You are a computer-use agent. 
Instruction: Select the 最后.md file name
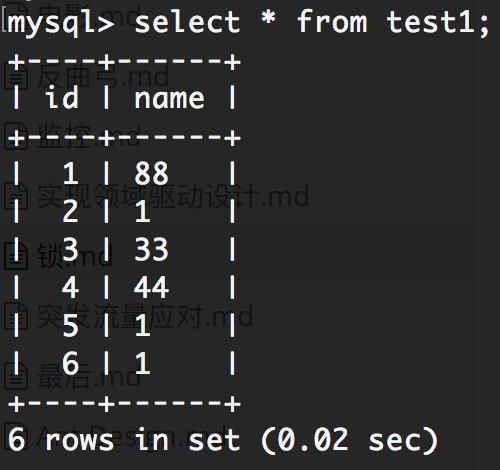89,376
